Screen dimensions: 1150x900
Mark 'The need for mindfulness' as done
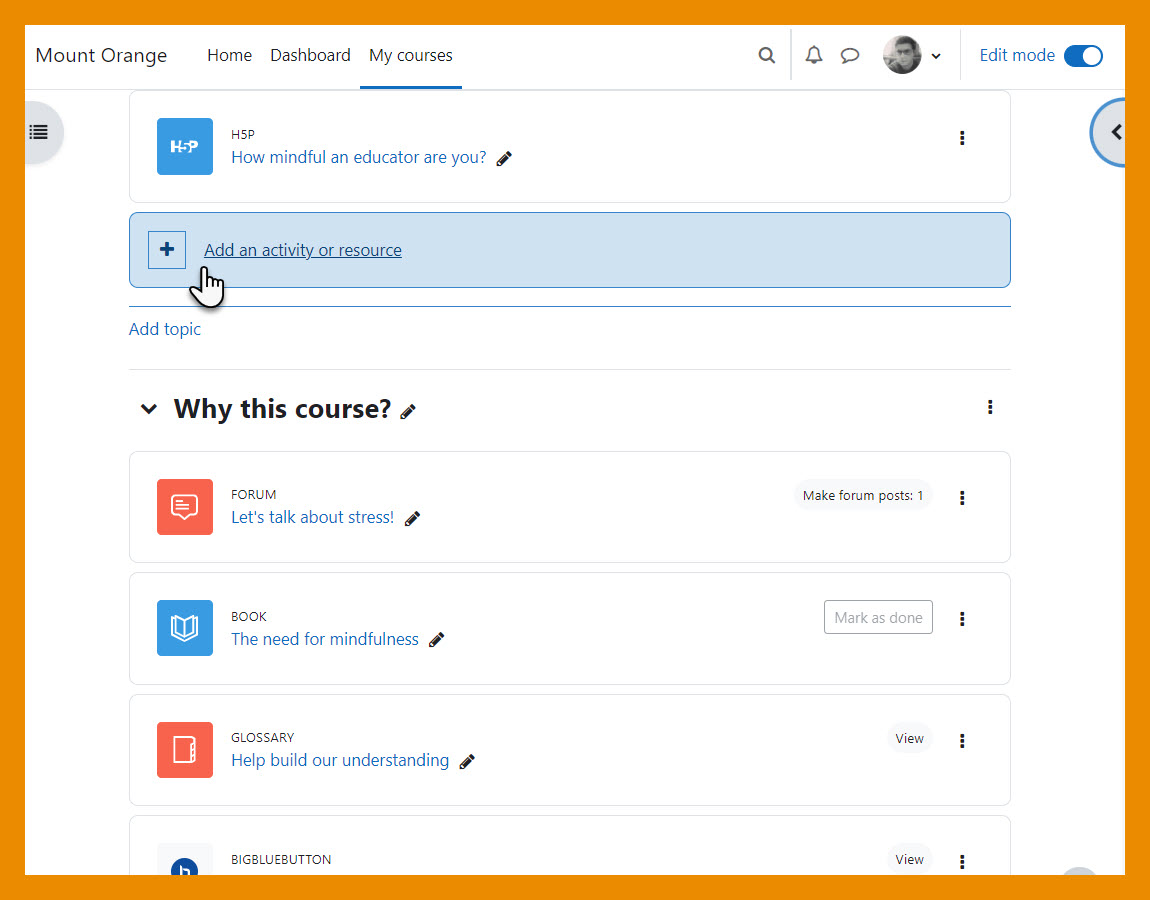877,618
